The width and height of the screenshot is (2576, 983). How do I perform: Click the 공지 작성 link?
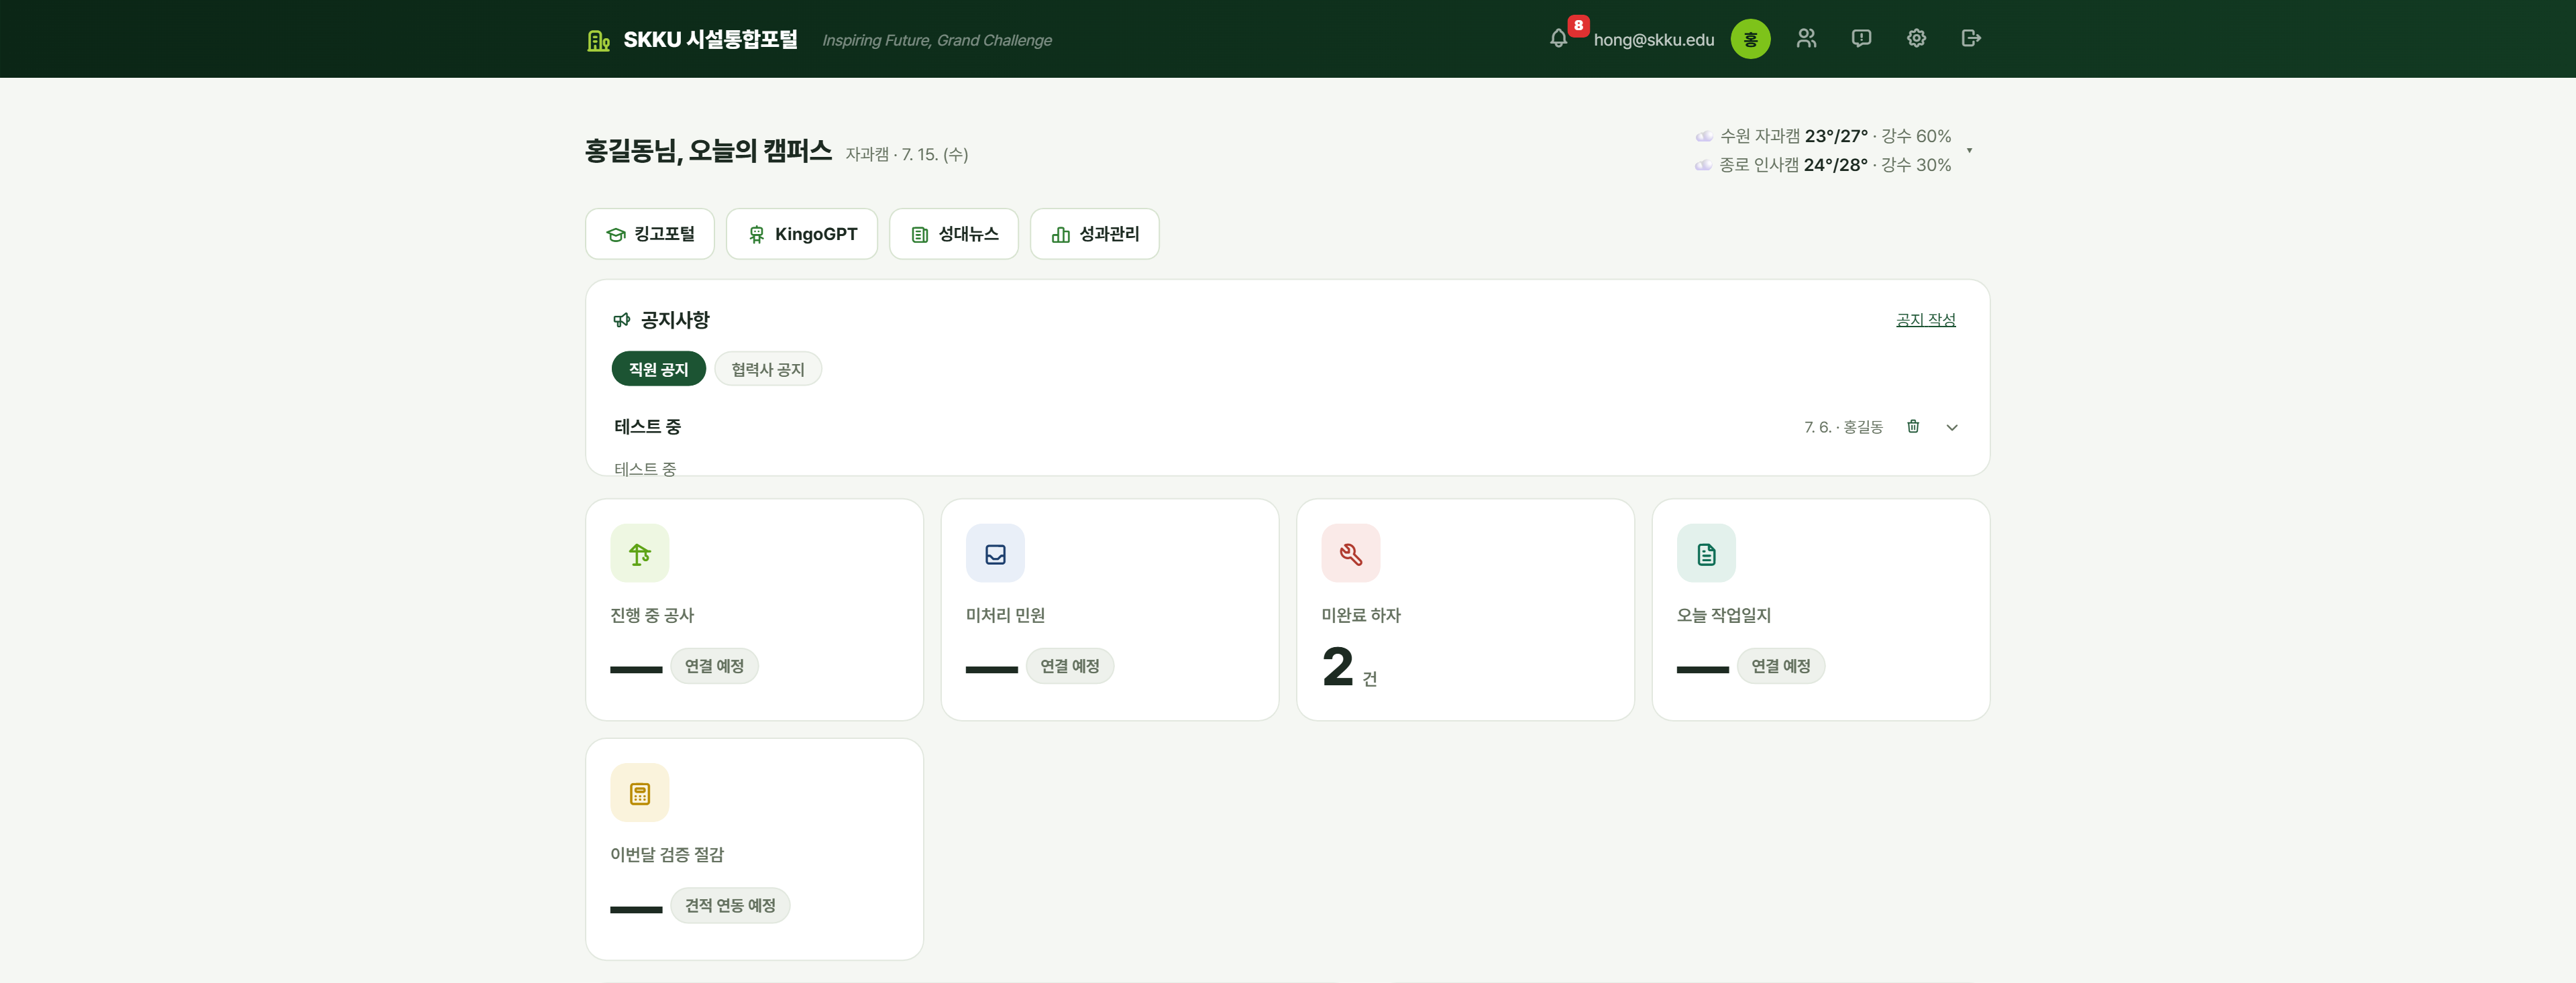pyautogui.click(x=1926, y=320)
